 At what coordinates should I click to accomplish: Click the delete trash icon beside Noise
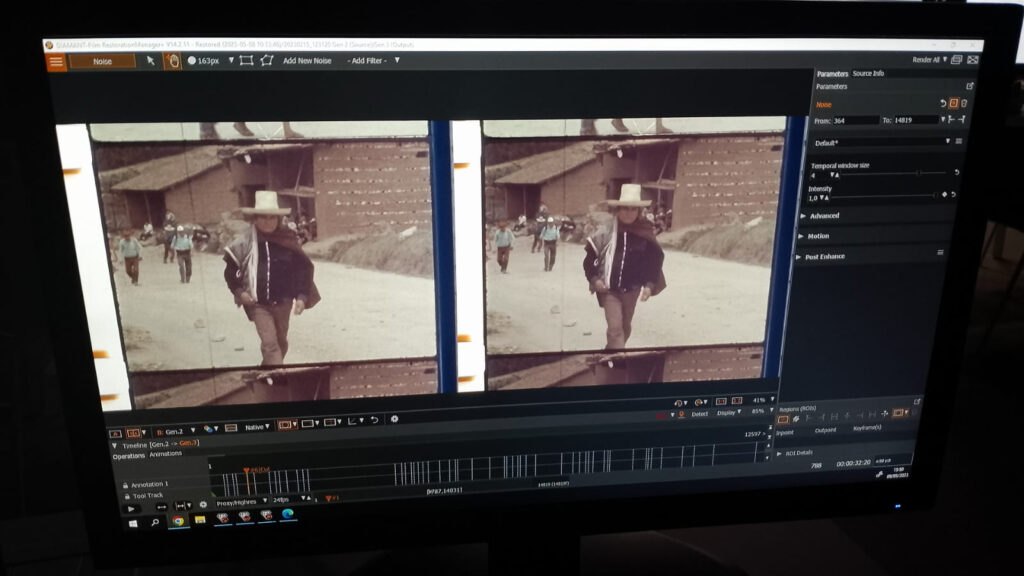[964, 103]
